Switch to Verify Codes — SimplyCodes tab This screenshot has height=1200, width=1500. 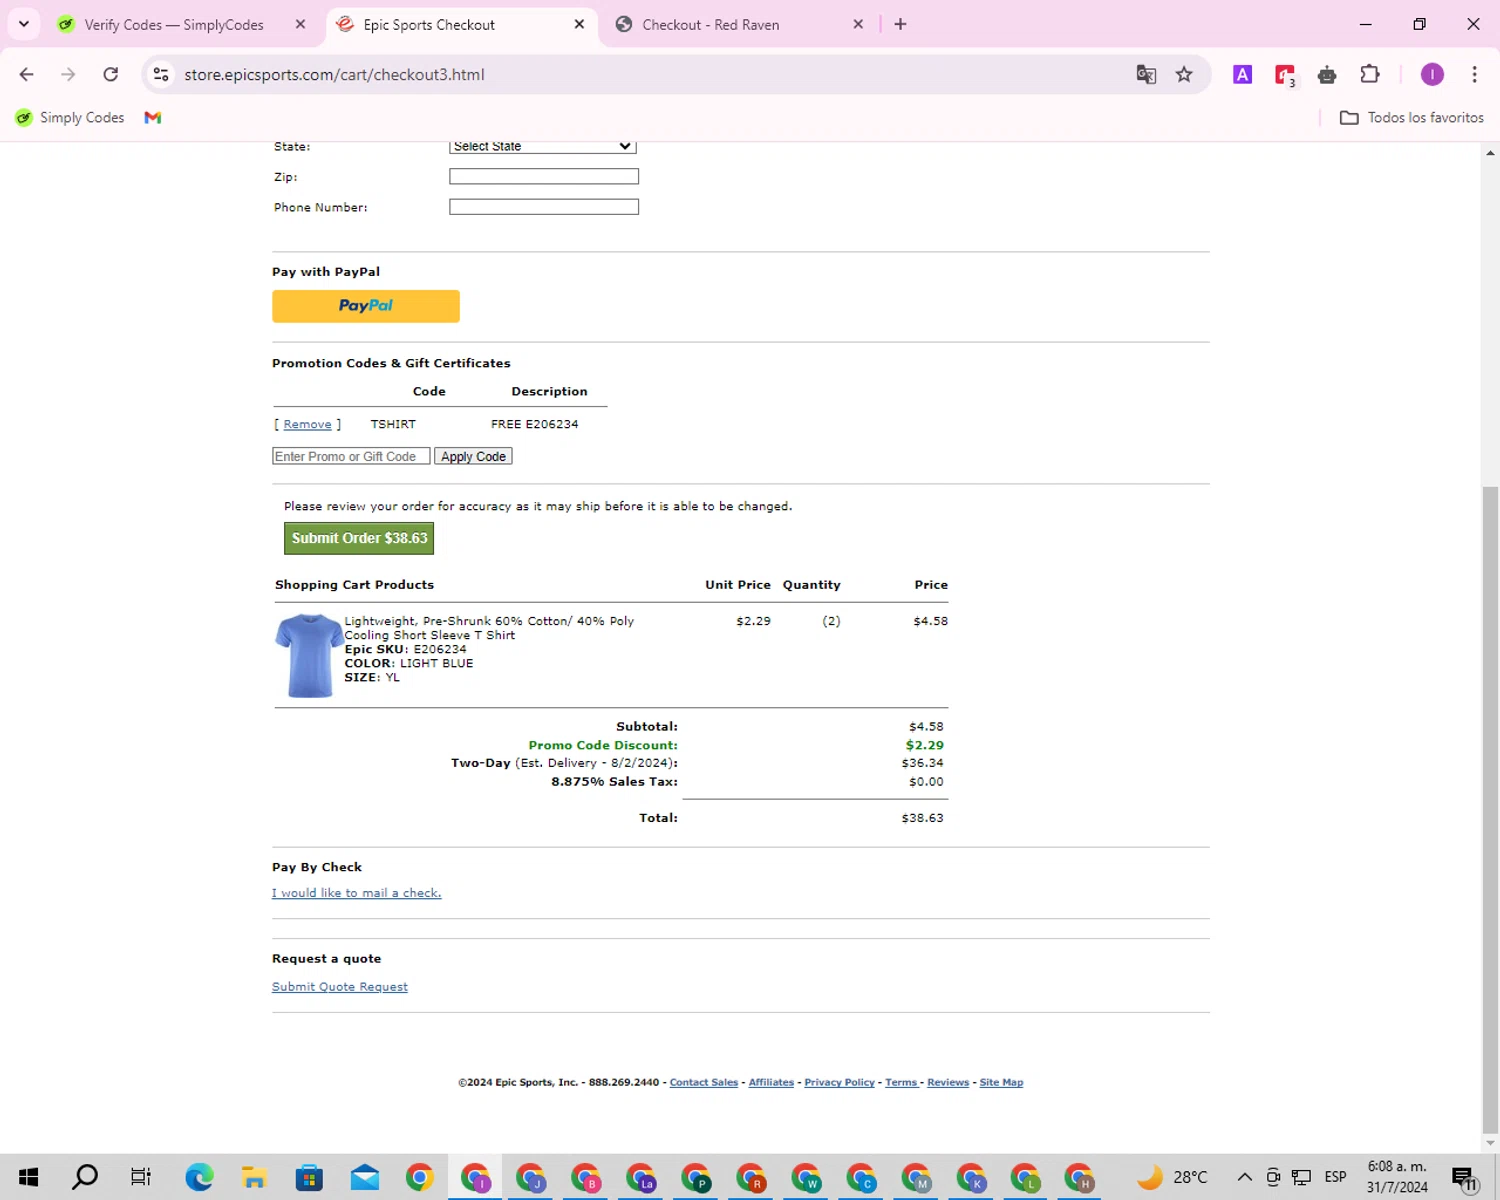[x=174, y=25]
